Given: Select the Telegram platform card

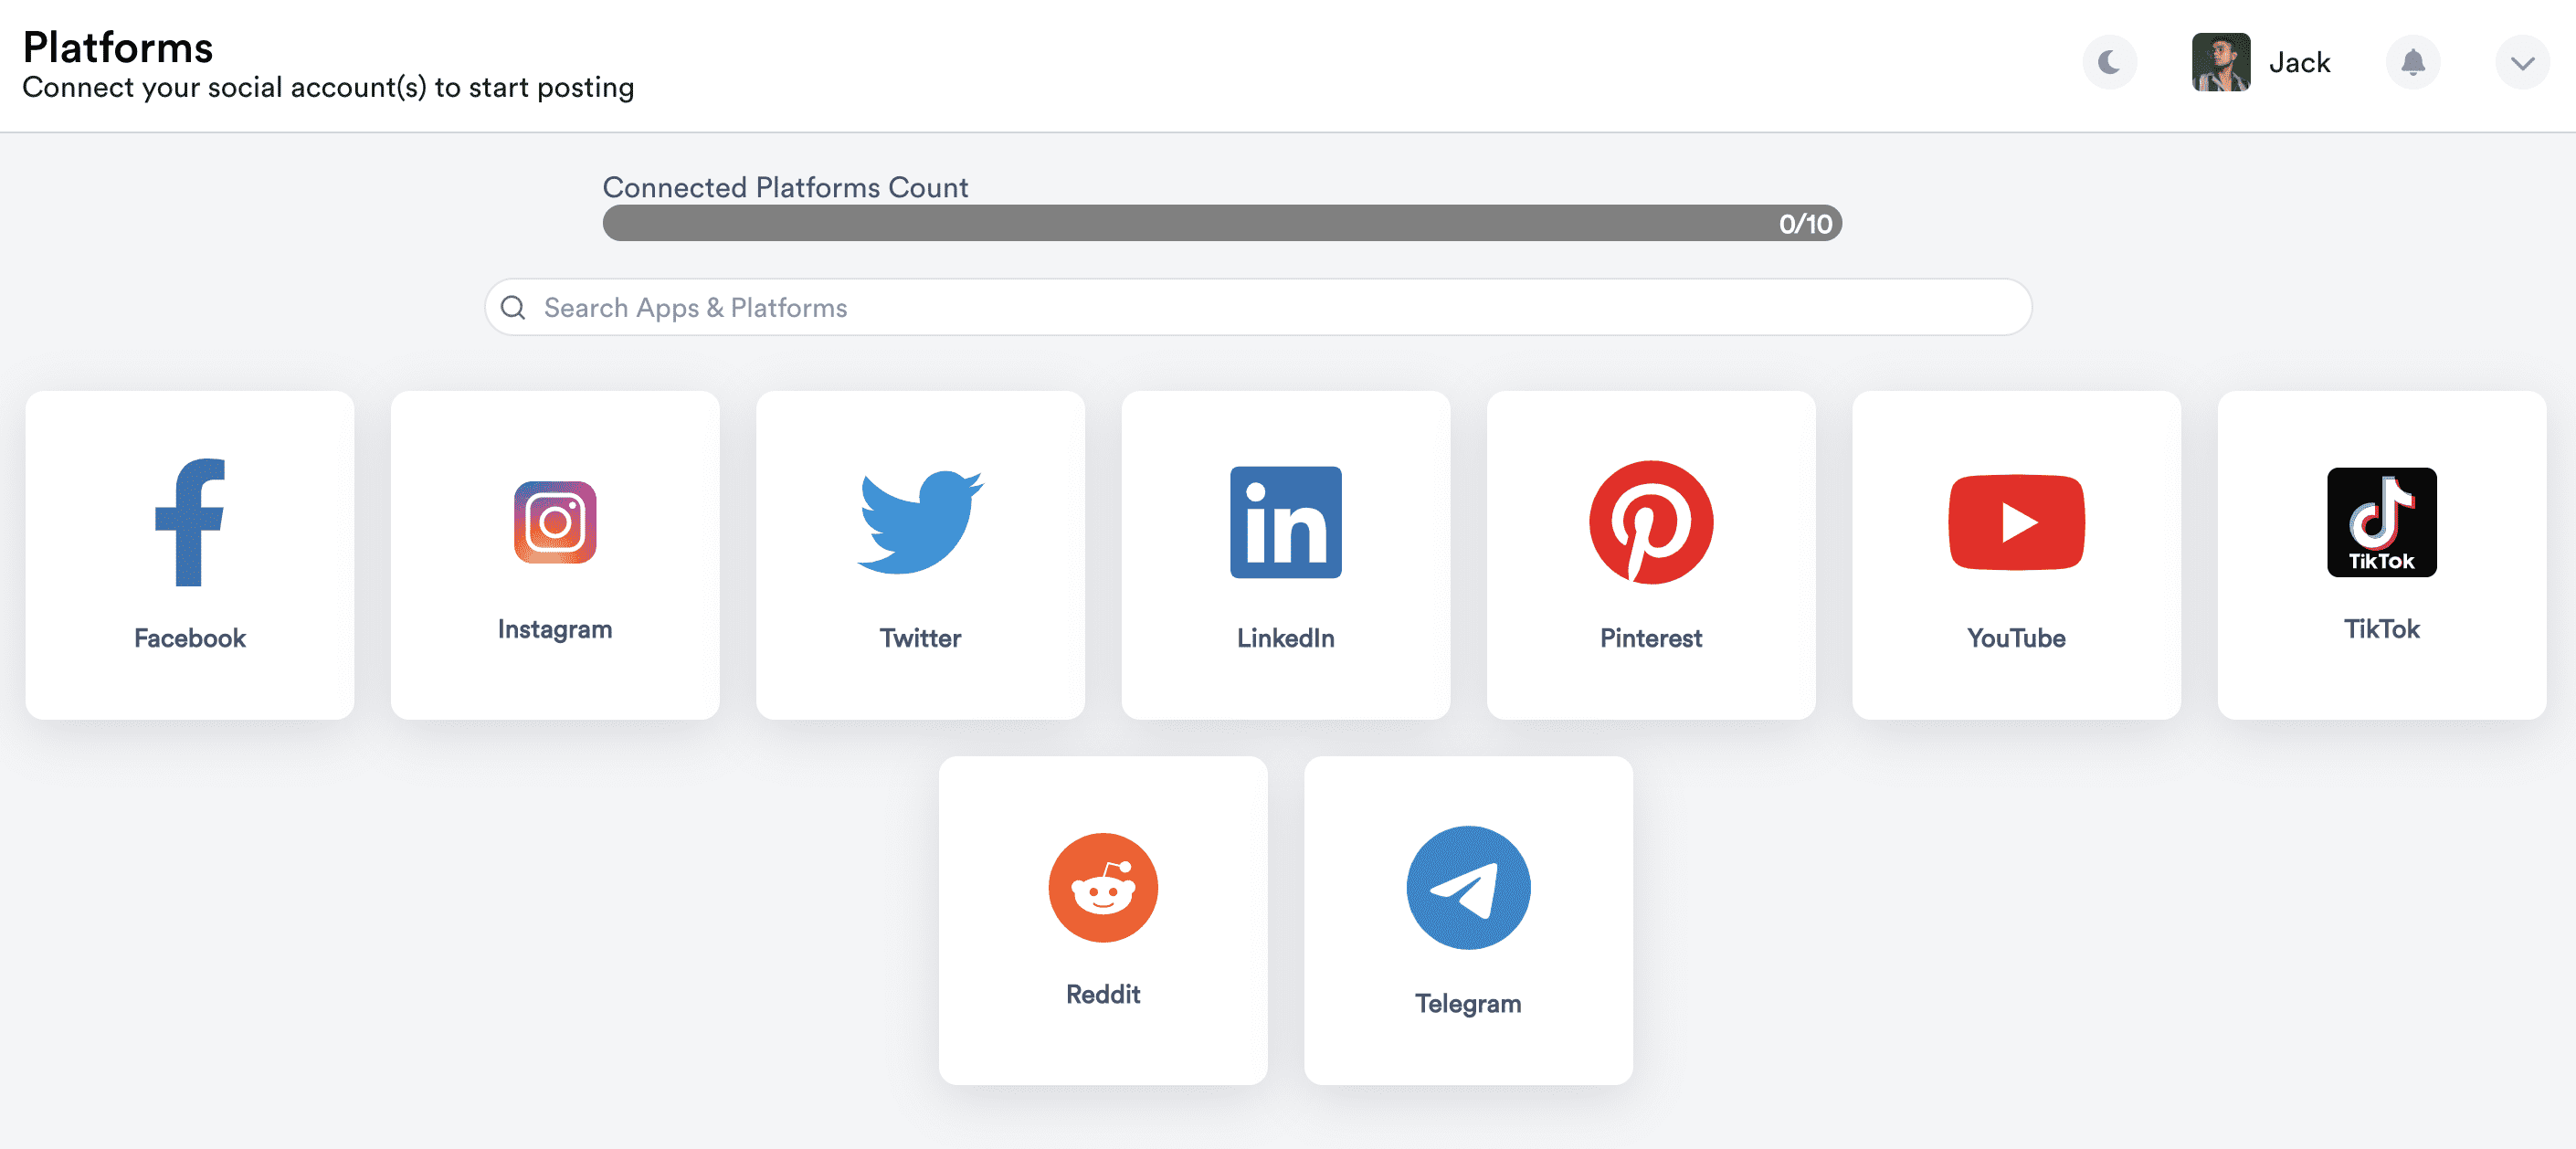Looking at the screenshot, I should click(x=1467, y=921).
